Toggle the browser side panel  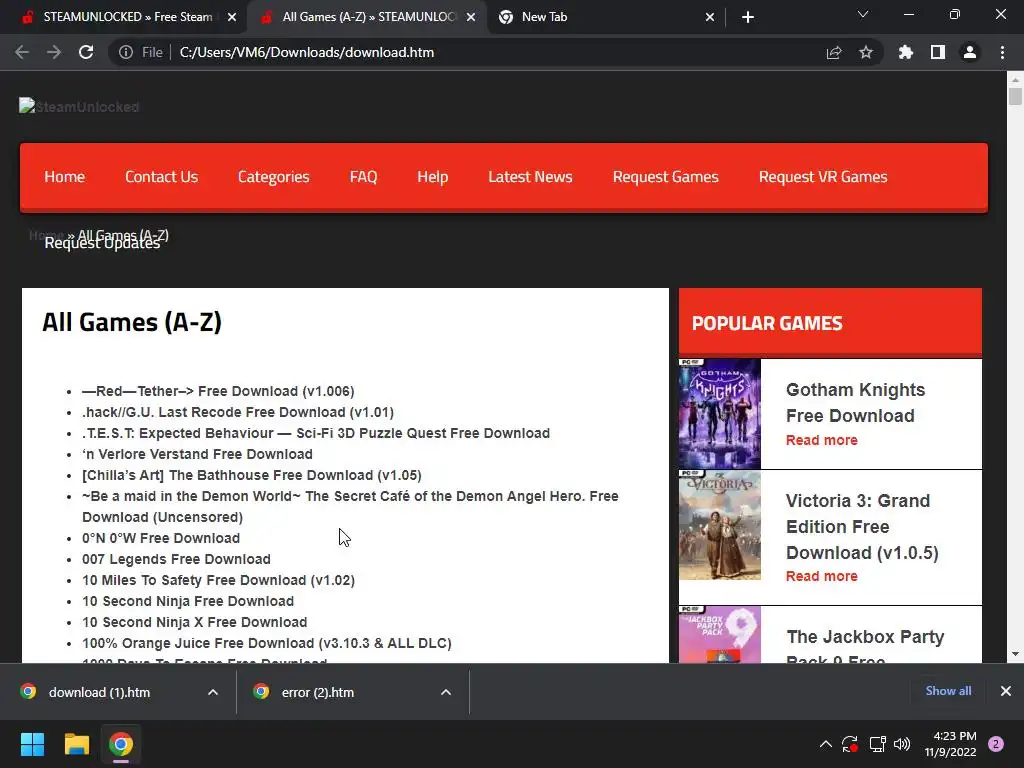tap(938, 52)
